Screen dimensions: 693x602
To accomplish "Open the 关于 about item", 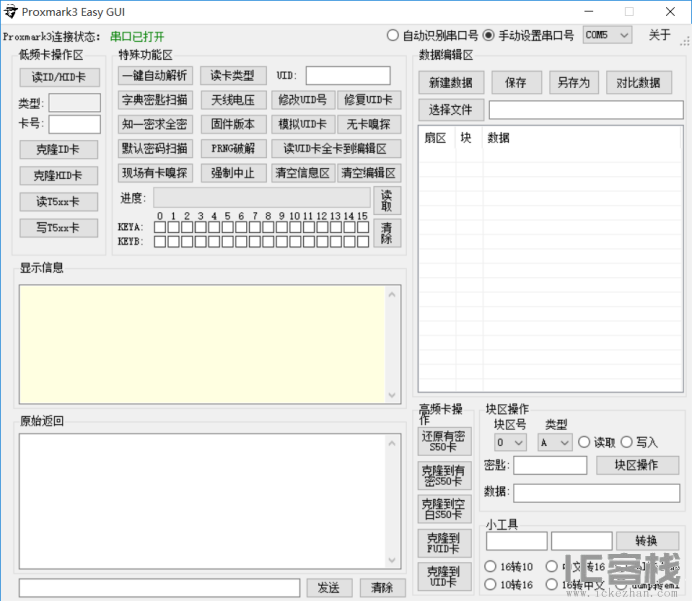I will 659,35.
